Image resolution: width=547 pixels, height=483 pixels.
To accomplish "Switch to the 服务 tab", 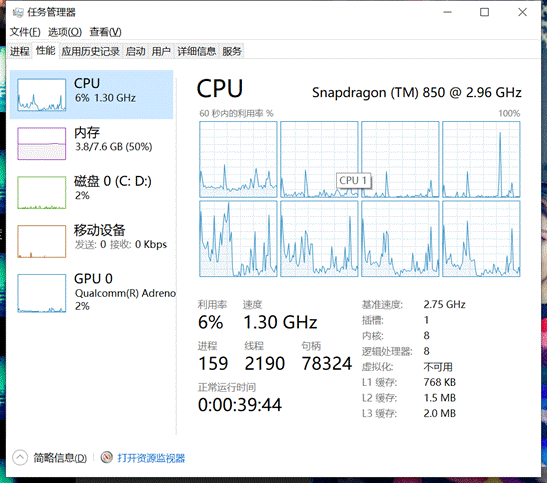I will pyautogui.click(x=232, y=51).
